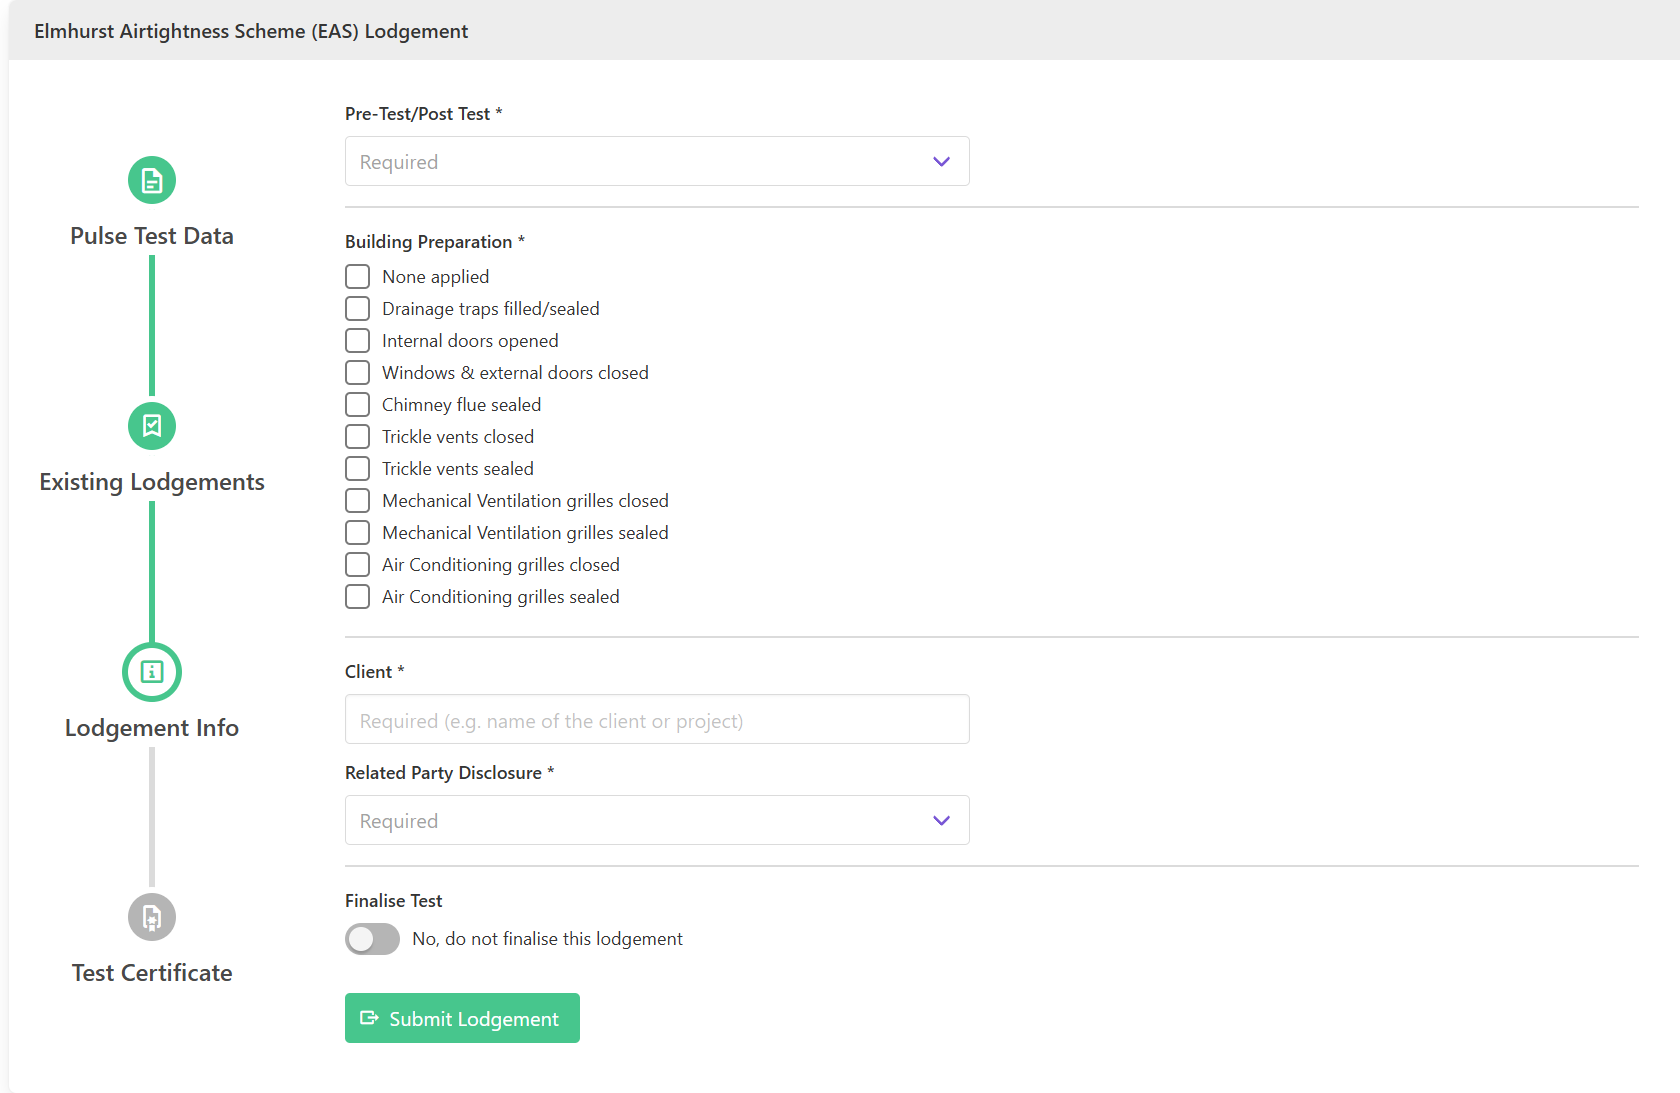Go to the Pulse Test Data step label

coord(152,236)
